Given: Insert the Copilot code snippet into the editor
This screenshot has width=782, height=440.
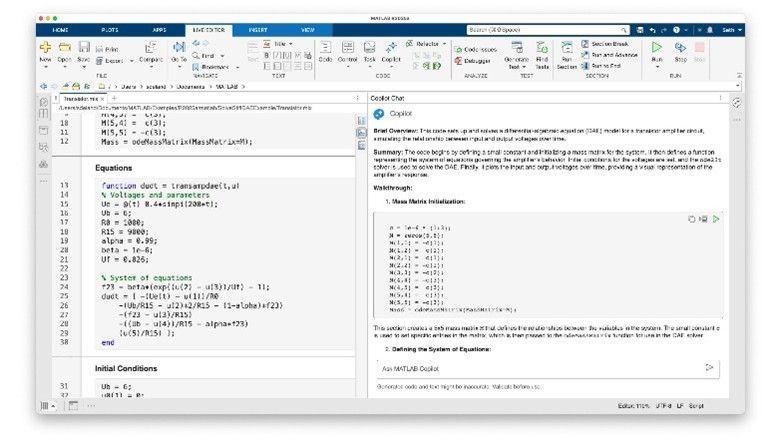Looking at the screenshot, I should coord(703,219).
